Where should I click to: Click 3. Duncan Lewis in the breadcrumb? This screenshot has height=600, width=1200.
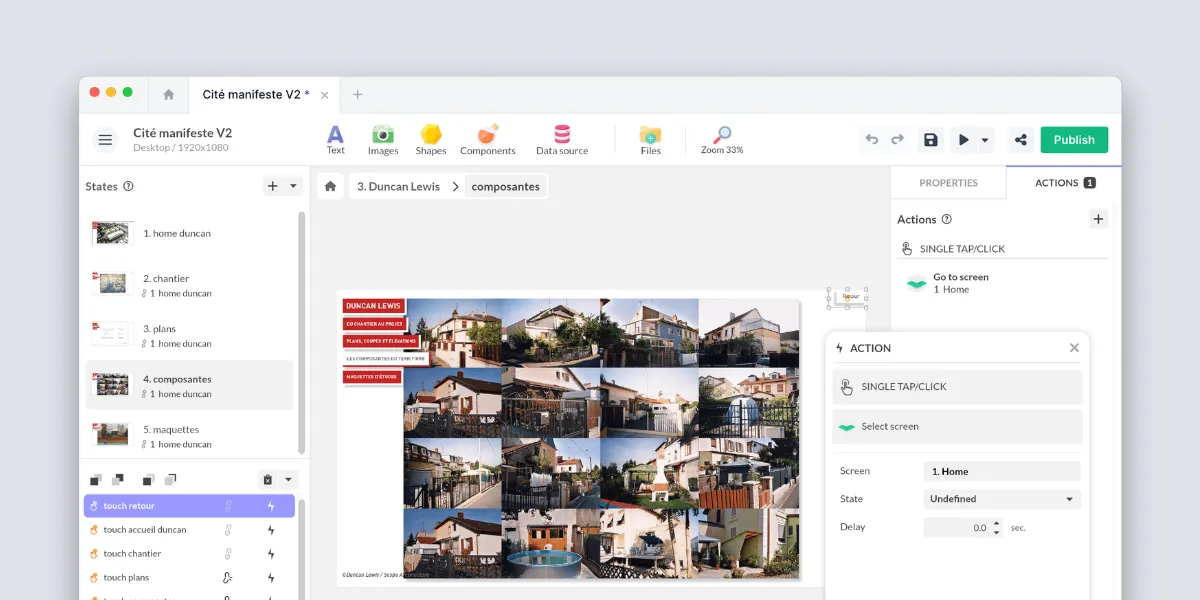pyautogui.click(x=398, y=186)
